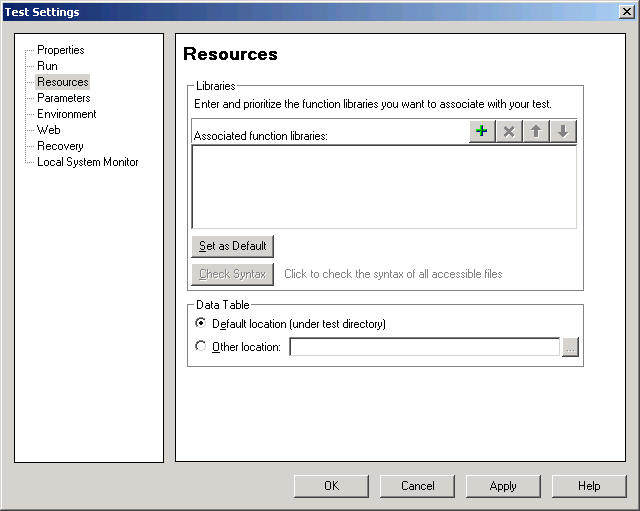
Task: Open the Environment settings node
Action: 67,114
